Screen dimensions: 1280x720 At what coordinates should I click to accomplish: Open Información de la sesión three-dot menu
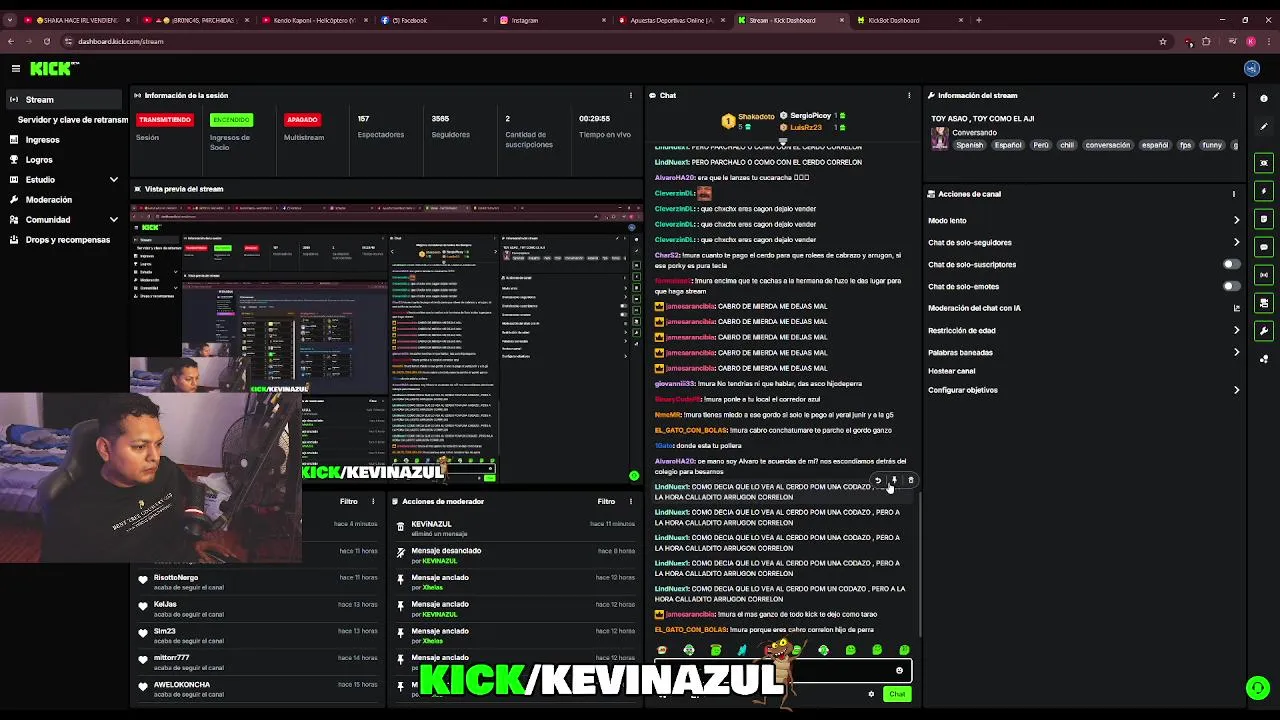pos(631,96)
